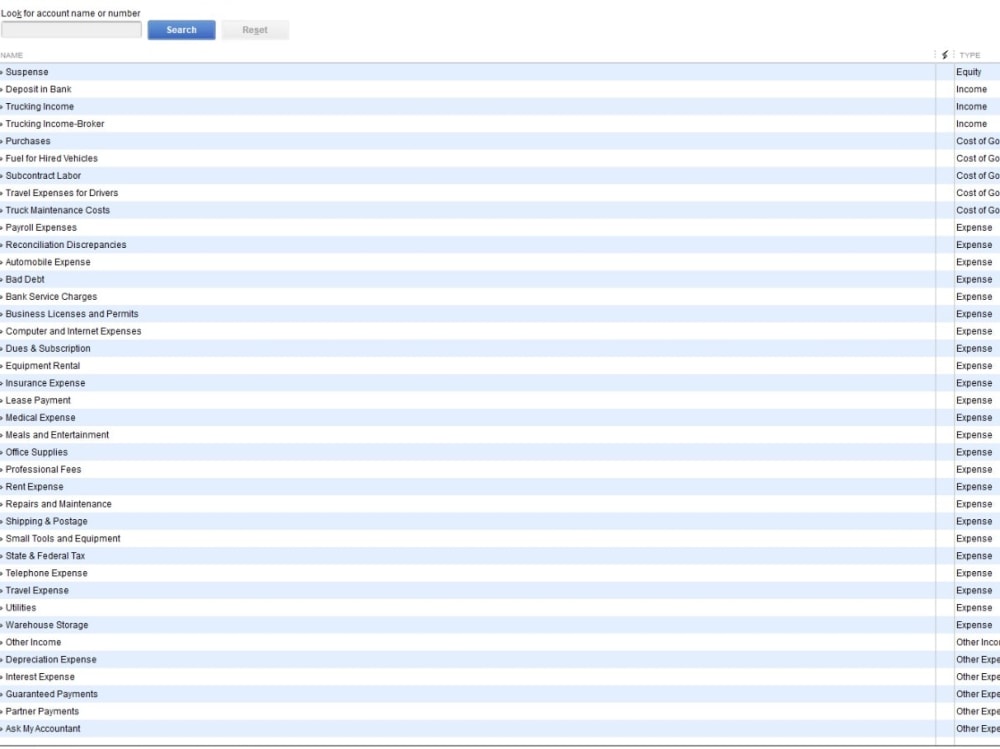Click the lightning bolt column header icon
Screen dimensions: 1000x749
click(945, 55)
